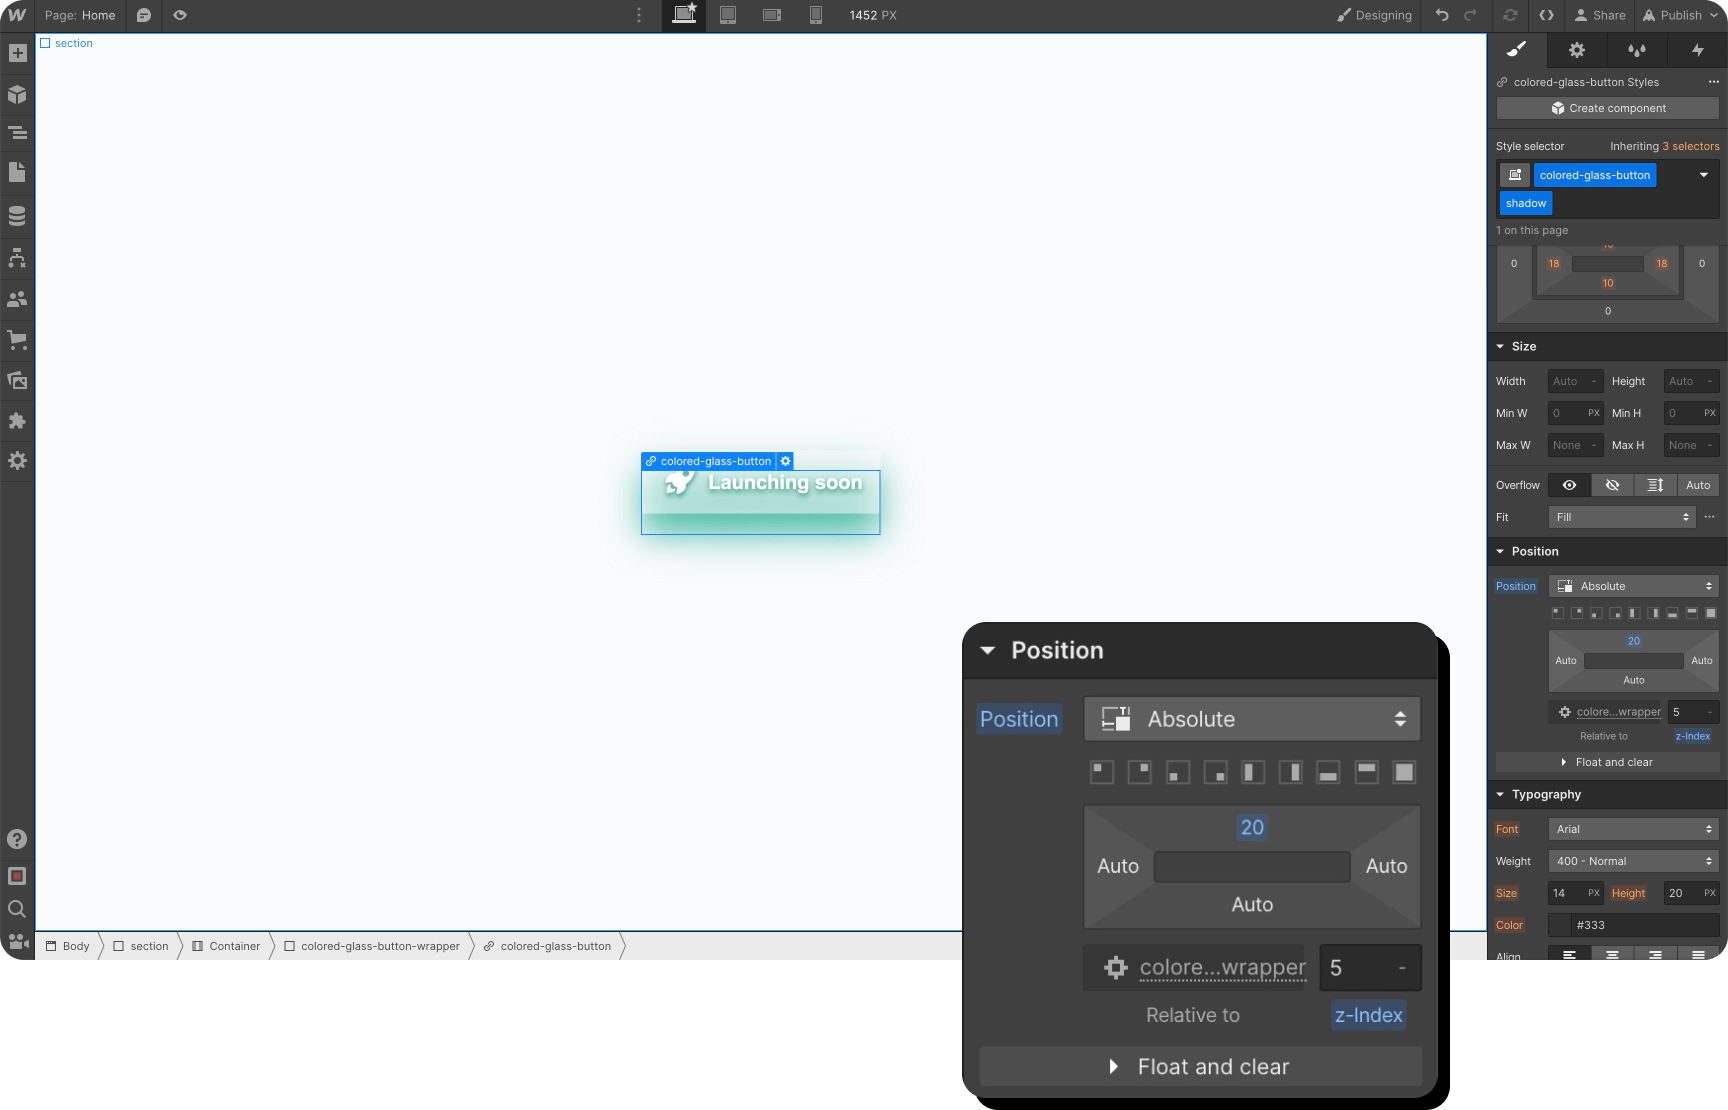Enable Overflow hidden with the crossed eye icon

tap(1611, 484)
